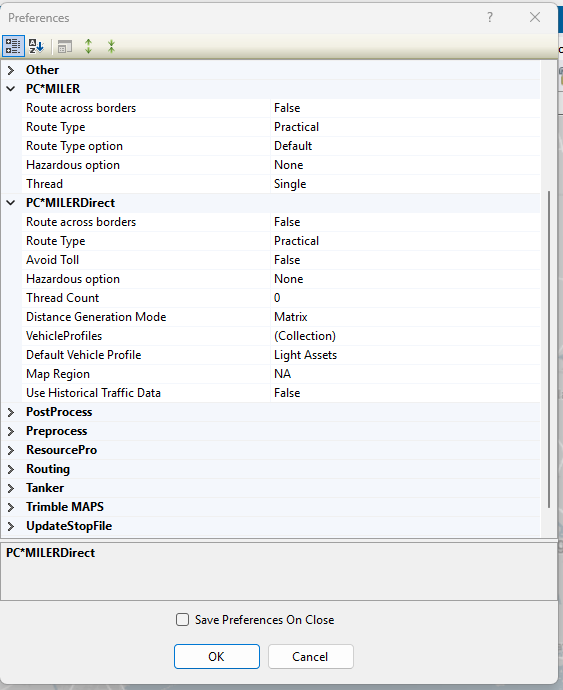Expand the PostProcess category
Viewport: 563px width, 690px height.
(x=11, y=412)
